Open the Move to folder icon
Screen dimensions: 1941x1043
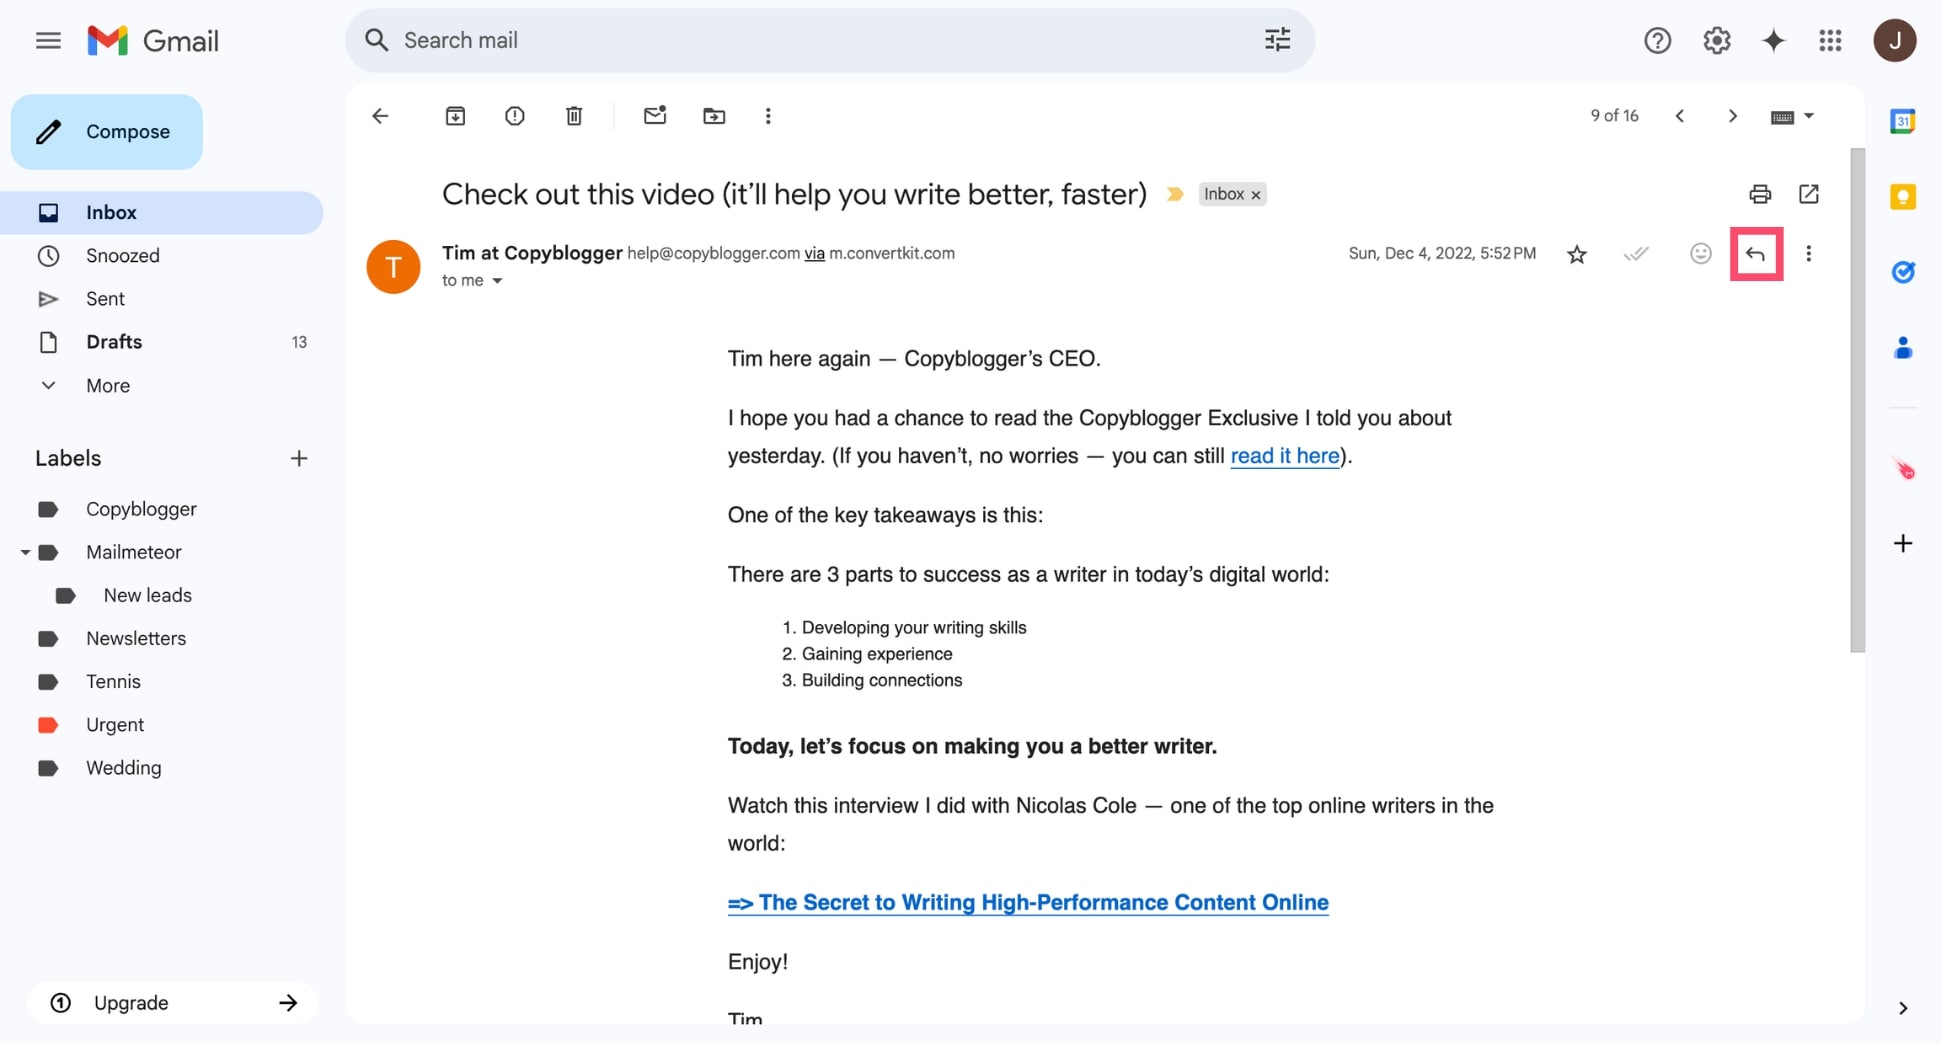click(x=714, y=116)
